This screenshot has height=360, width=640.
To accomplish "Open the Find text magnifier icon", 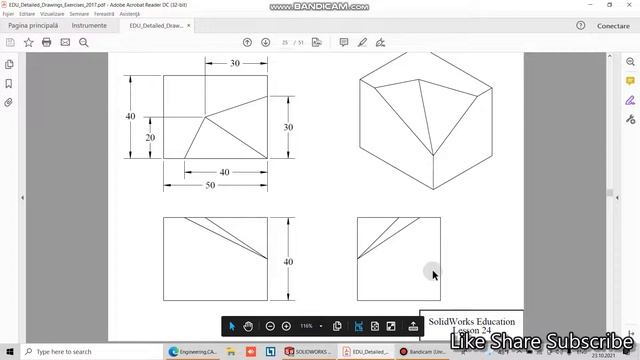I will pos(84,42).
